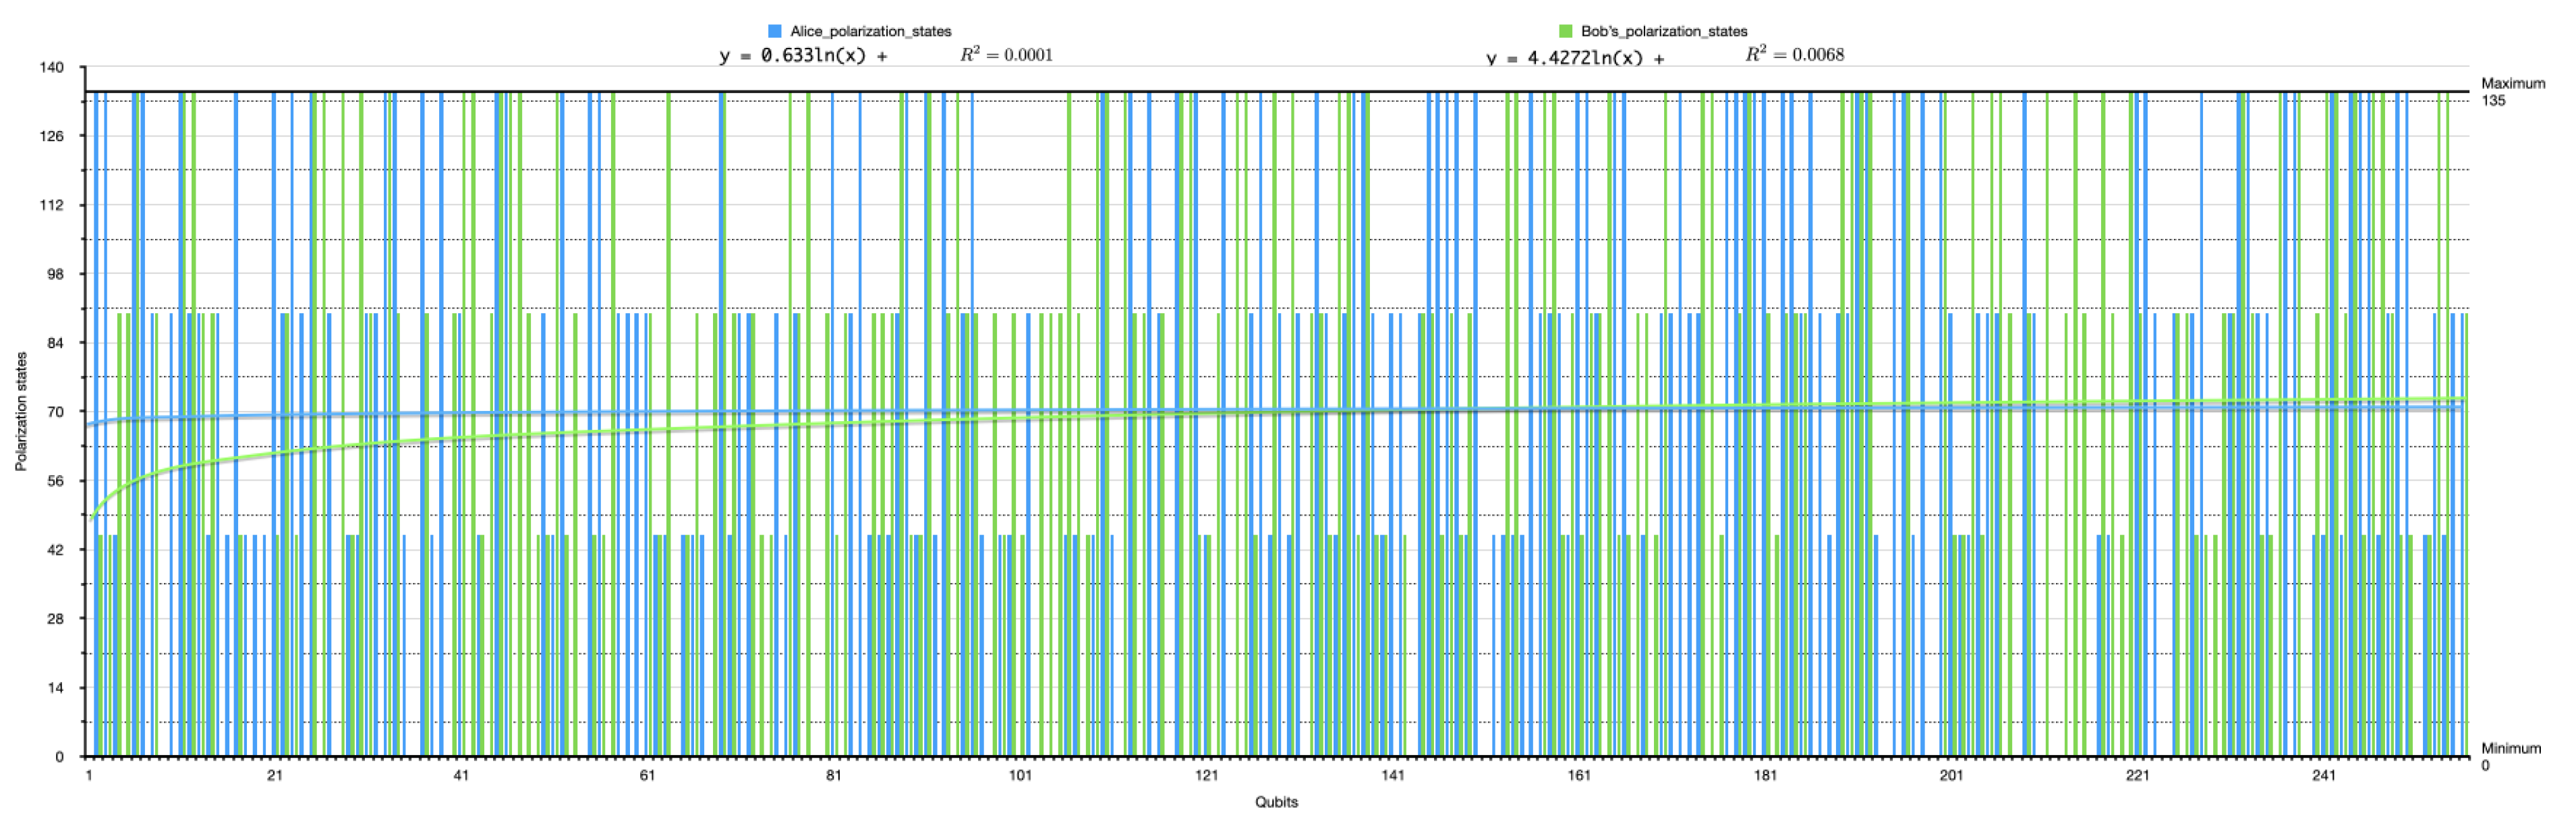2576x830 pixels.
Task: Select the Polarization states y-axis title
Action: coord(21,411)
